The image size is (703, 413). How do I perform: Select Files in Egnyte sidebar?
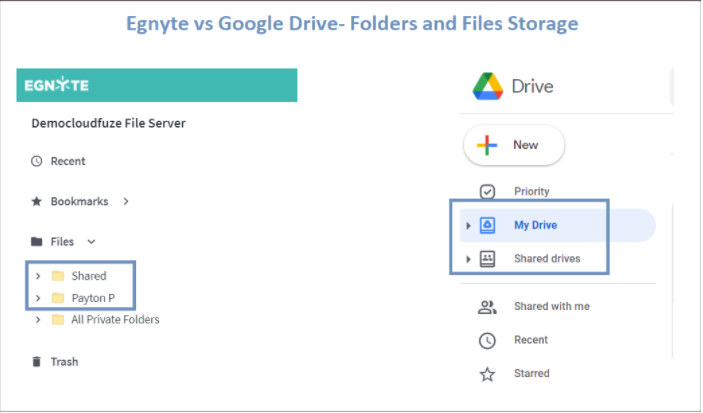point(62,242)
